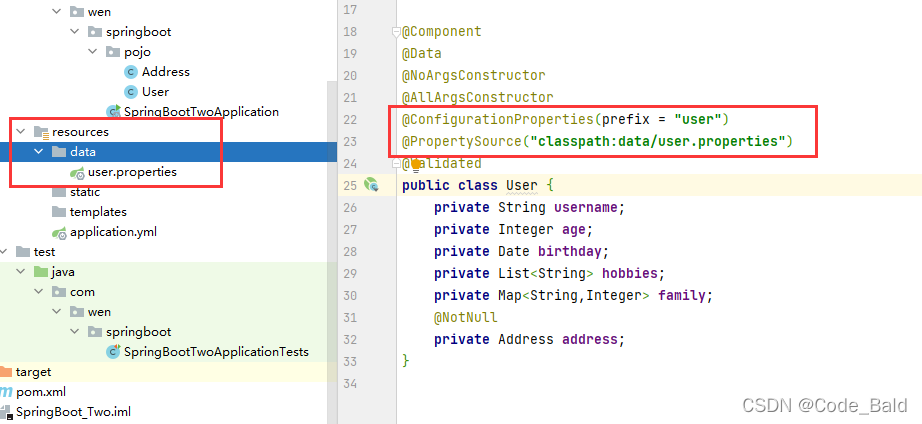
Task: Select the User class icon in tree
Action: click(131, 92)
